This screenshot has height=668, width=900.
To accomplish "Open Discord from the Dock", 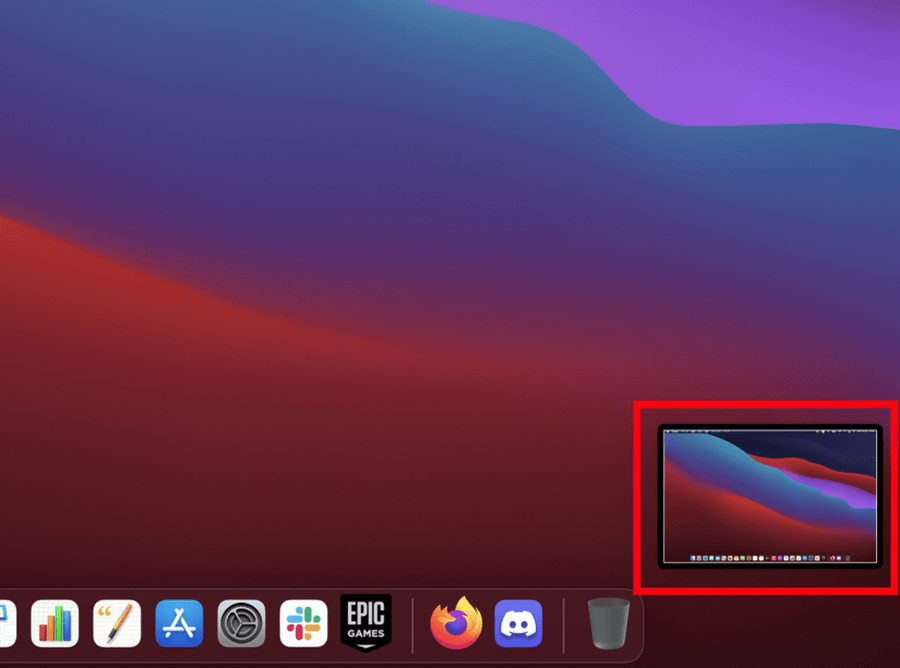I will tap(518, 623).
